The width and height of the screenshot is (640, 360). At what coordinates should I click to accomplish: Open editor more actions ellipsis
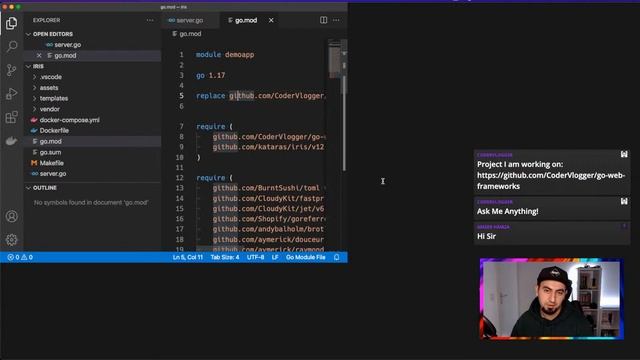(x=336, y=20)
